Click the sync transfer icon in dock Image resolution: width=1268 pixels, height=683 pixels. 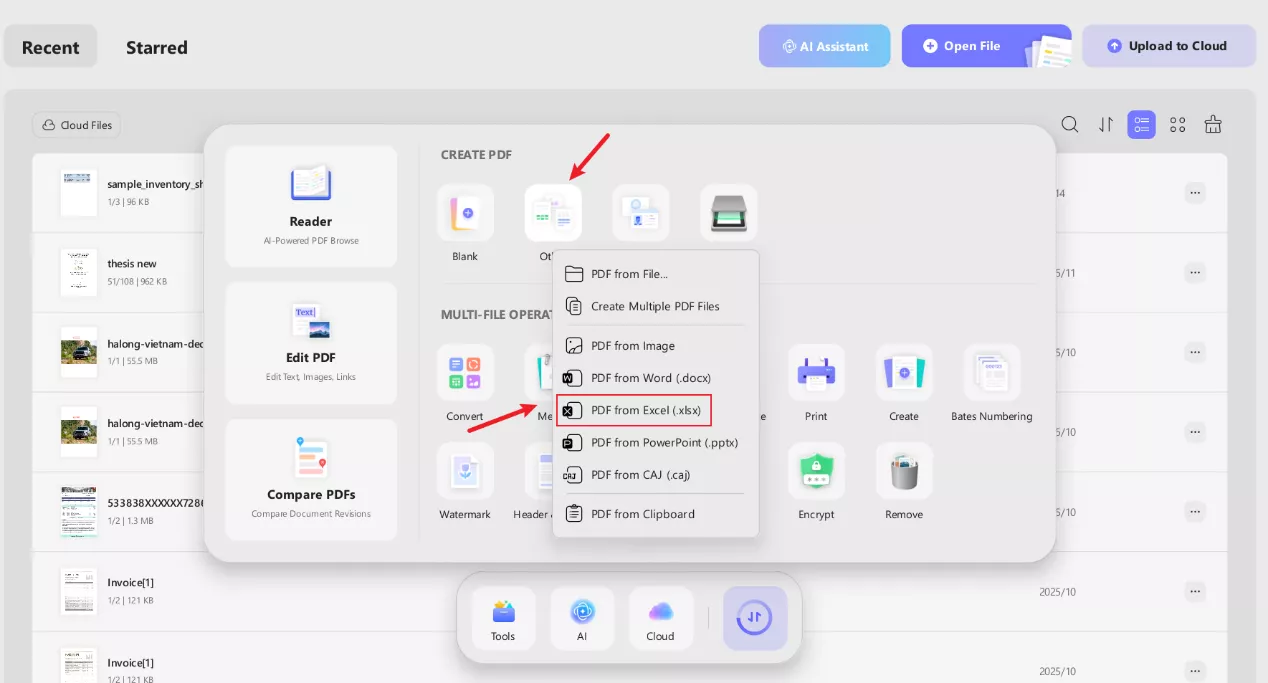pos(755,618)
